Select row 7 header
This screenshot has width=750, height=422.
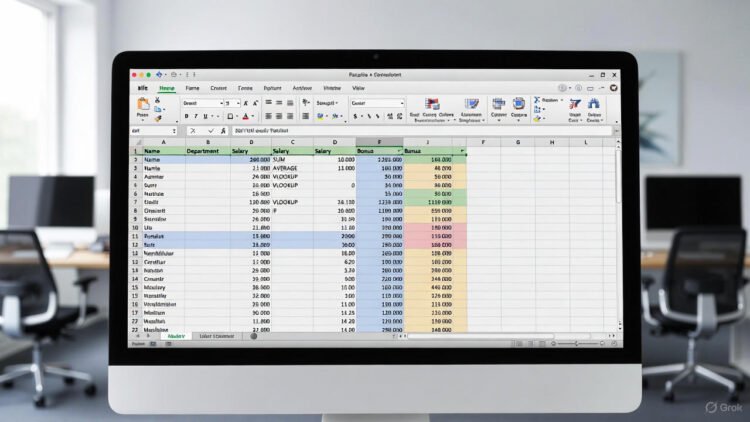(135, 202)
